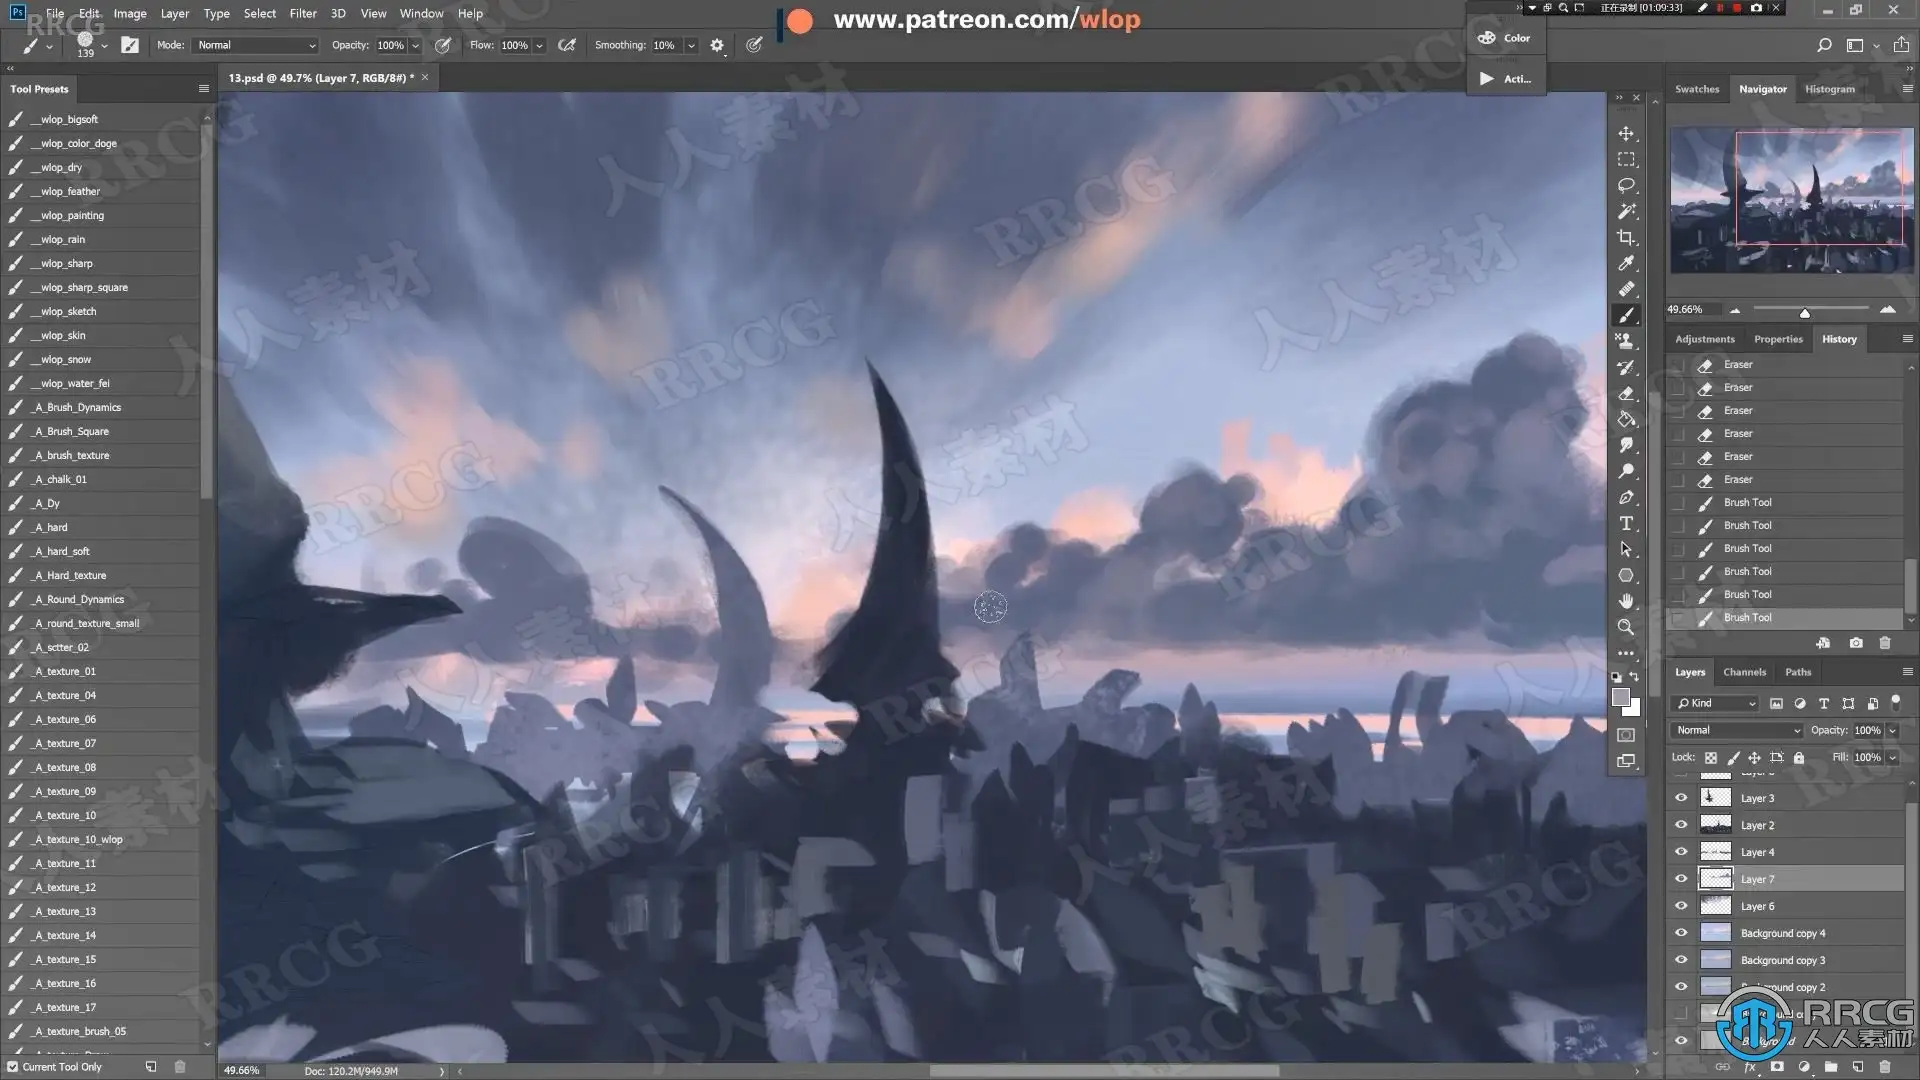1920x1080 pixels.
Task: Open smoothing options gear icon
Action: pos(717,45)
